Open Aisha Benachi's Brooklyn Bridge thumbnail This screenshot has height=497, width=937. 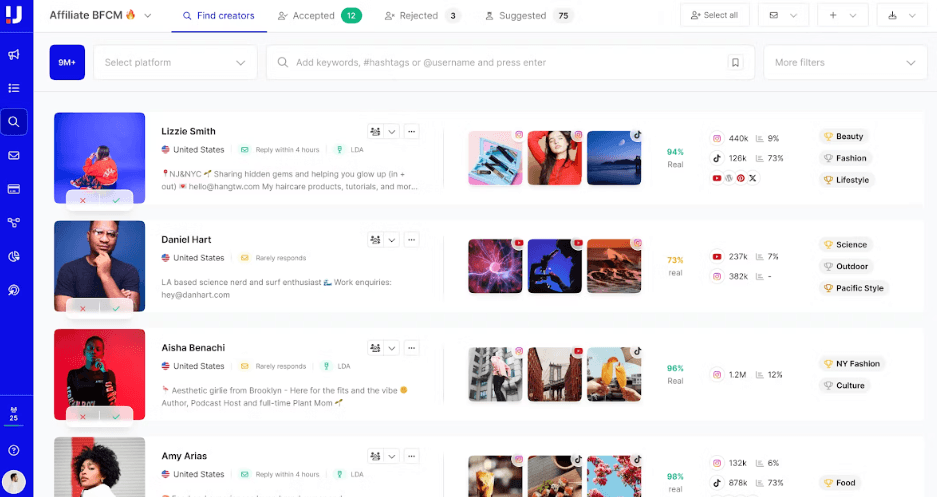[x=555, y=375]
